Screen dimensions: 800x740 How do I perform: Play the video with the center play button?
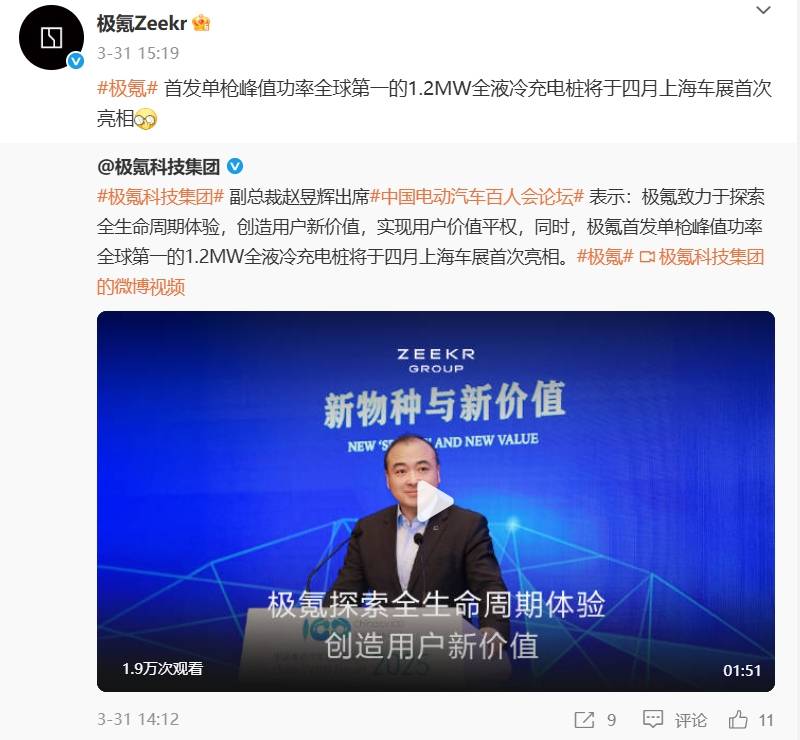point(435,501)
